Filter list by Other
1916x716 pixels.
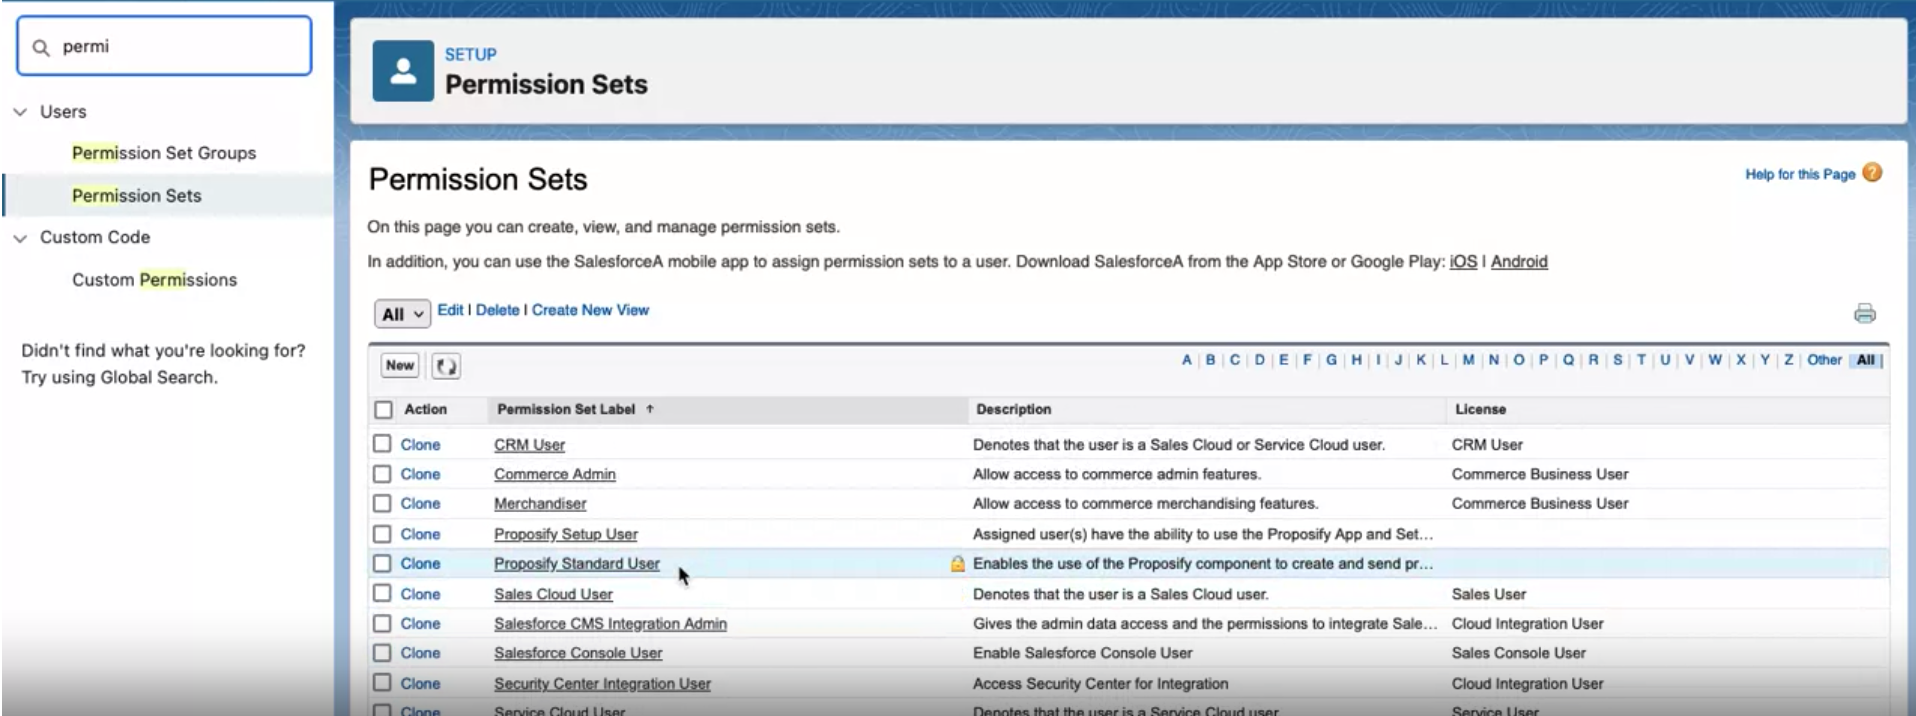1824,360
